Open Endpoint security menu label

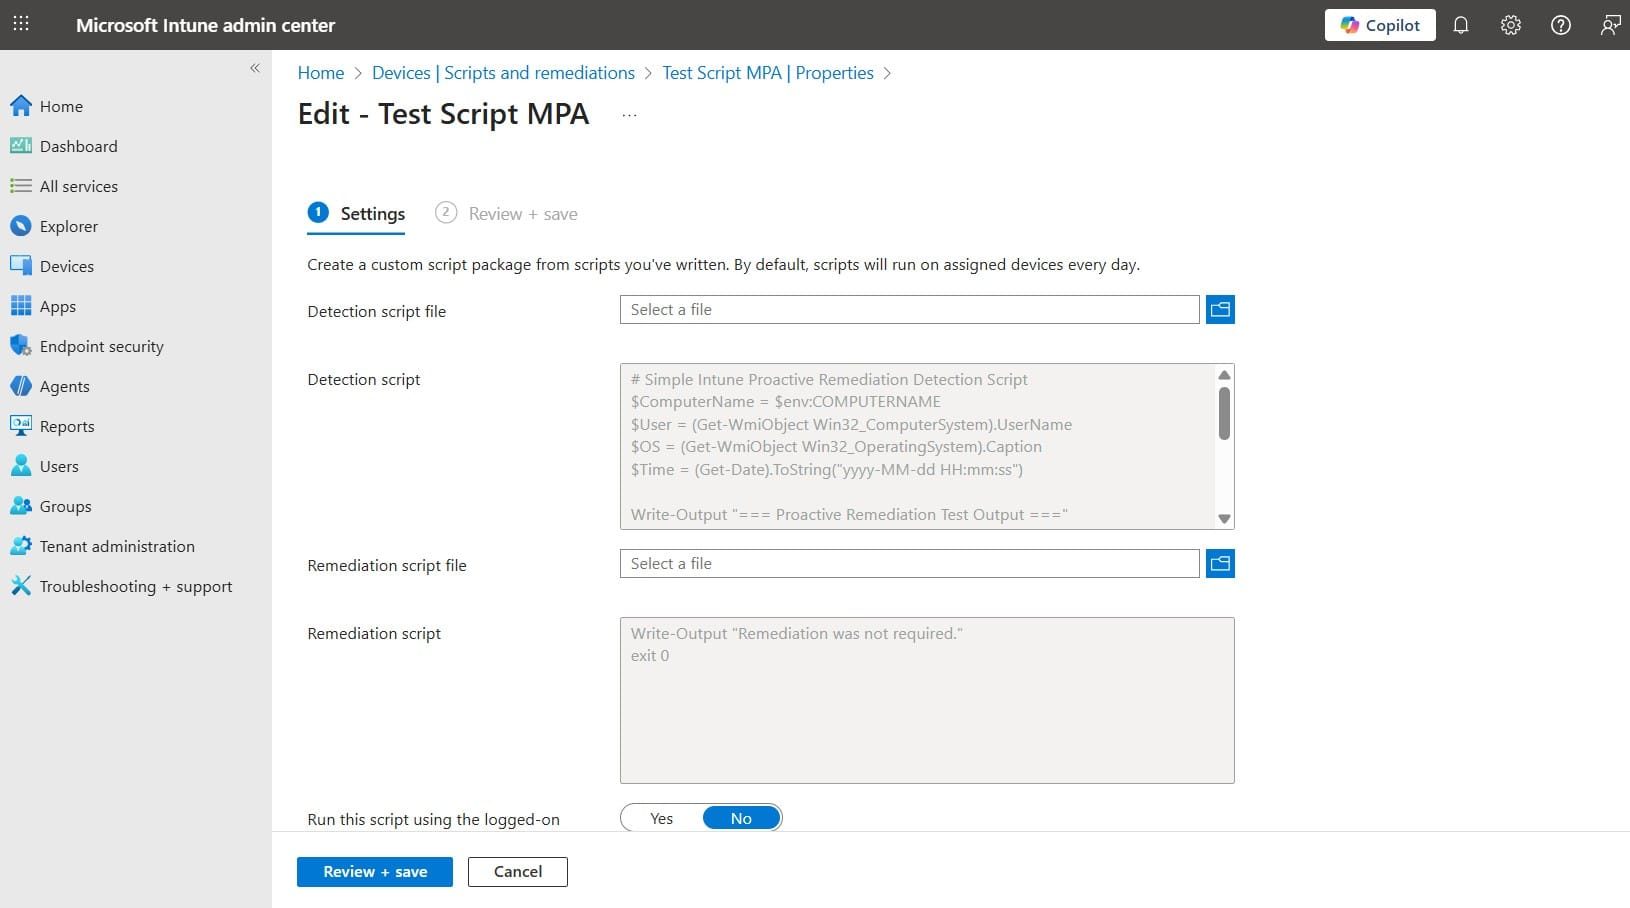click(102, 346)
